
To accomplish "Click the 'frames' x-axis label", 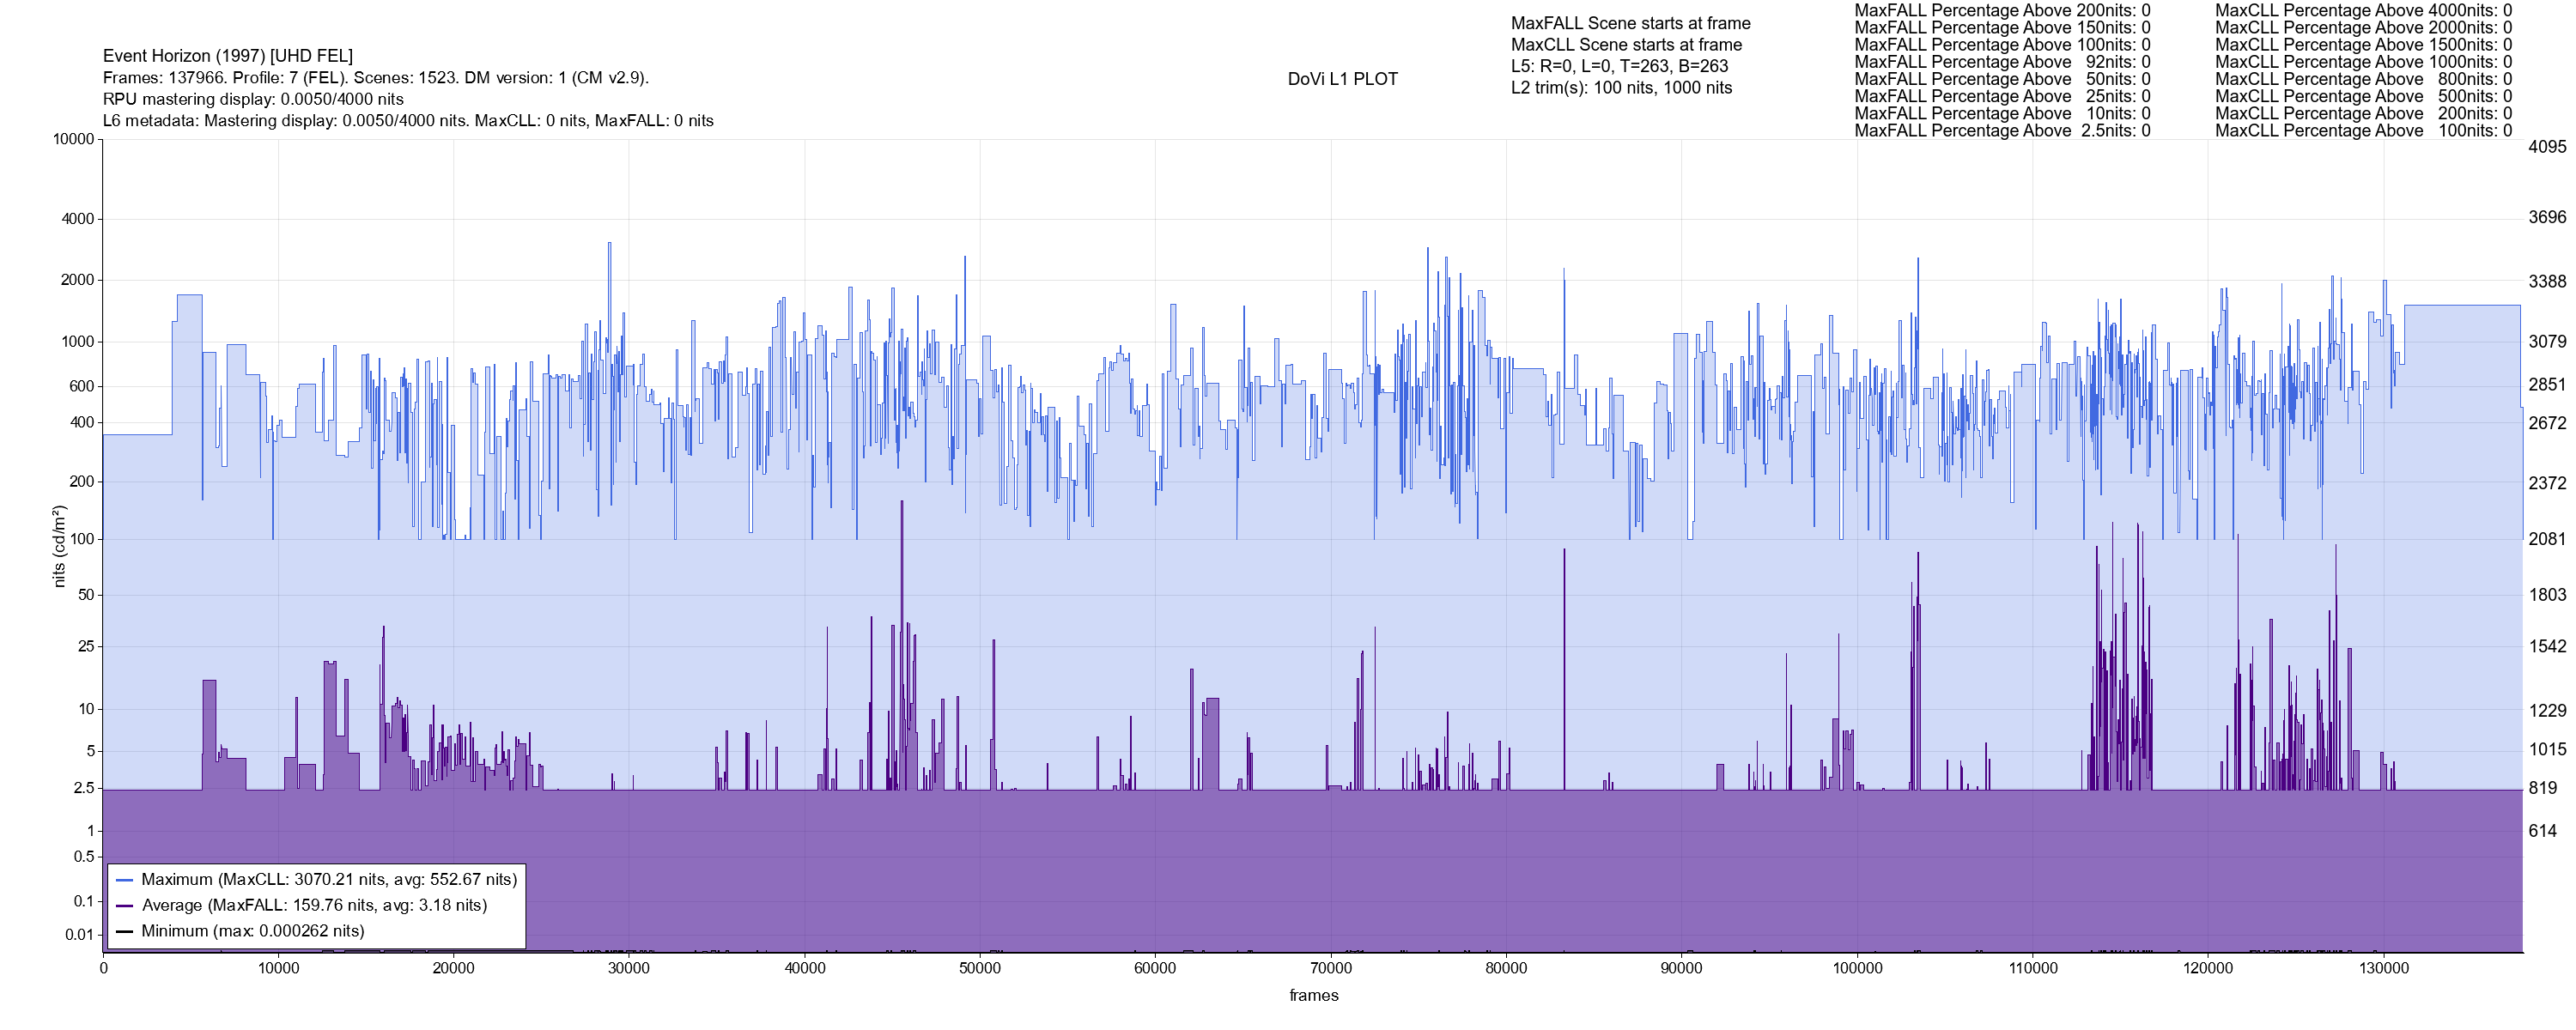I will (x=1313, y=996).
